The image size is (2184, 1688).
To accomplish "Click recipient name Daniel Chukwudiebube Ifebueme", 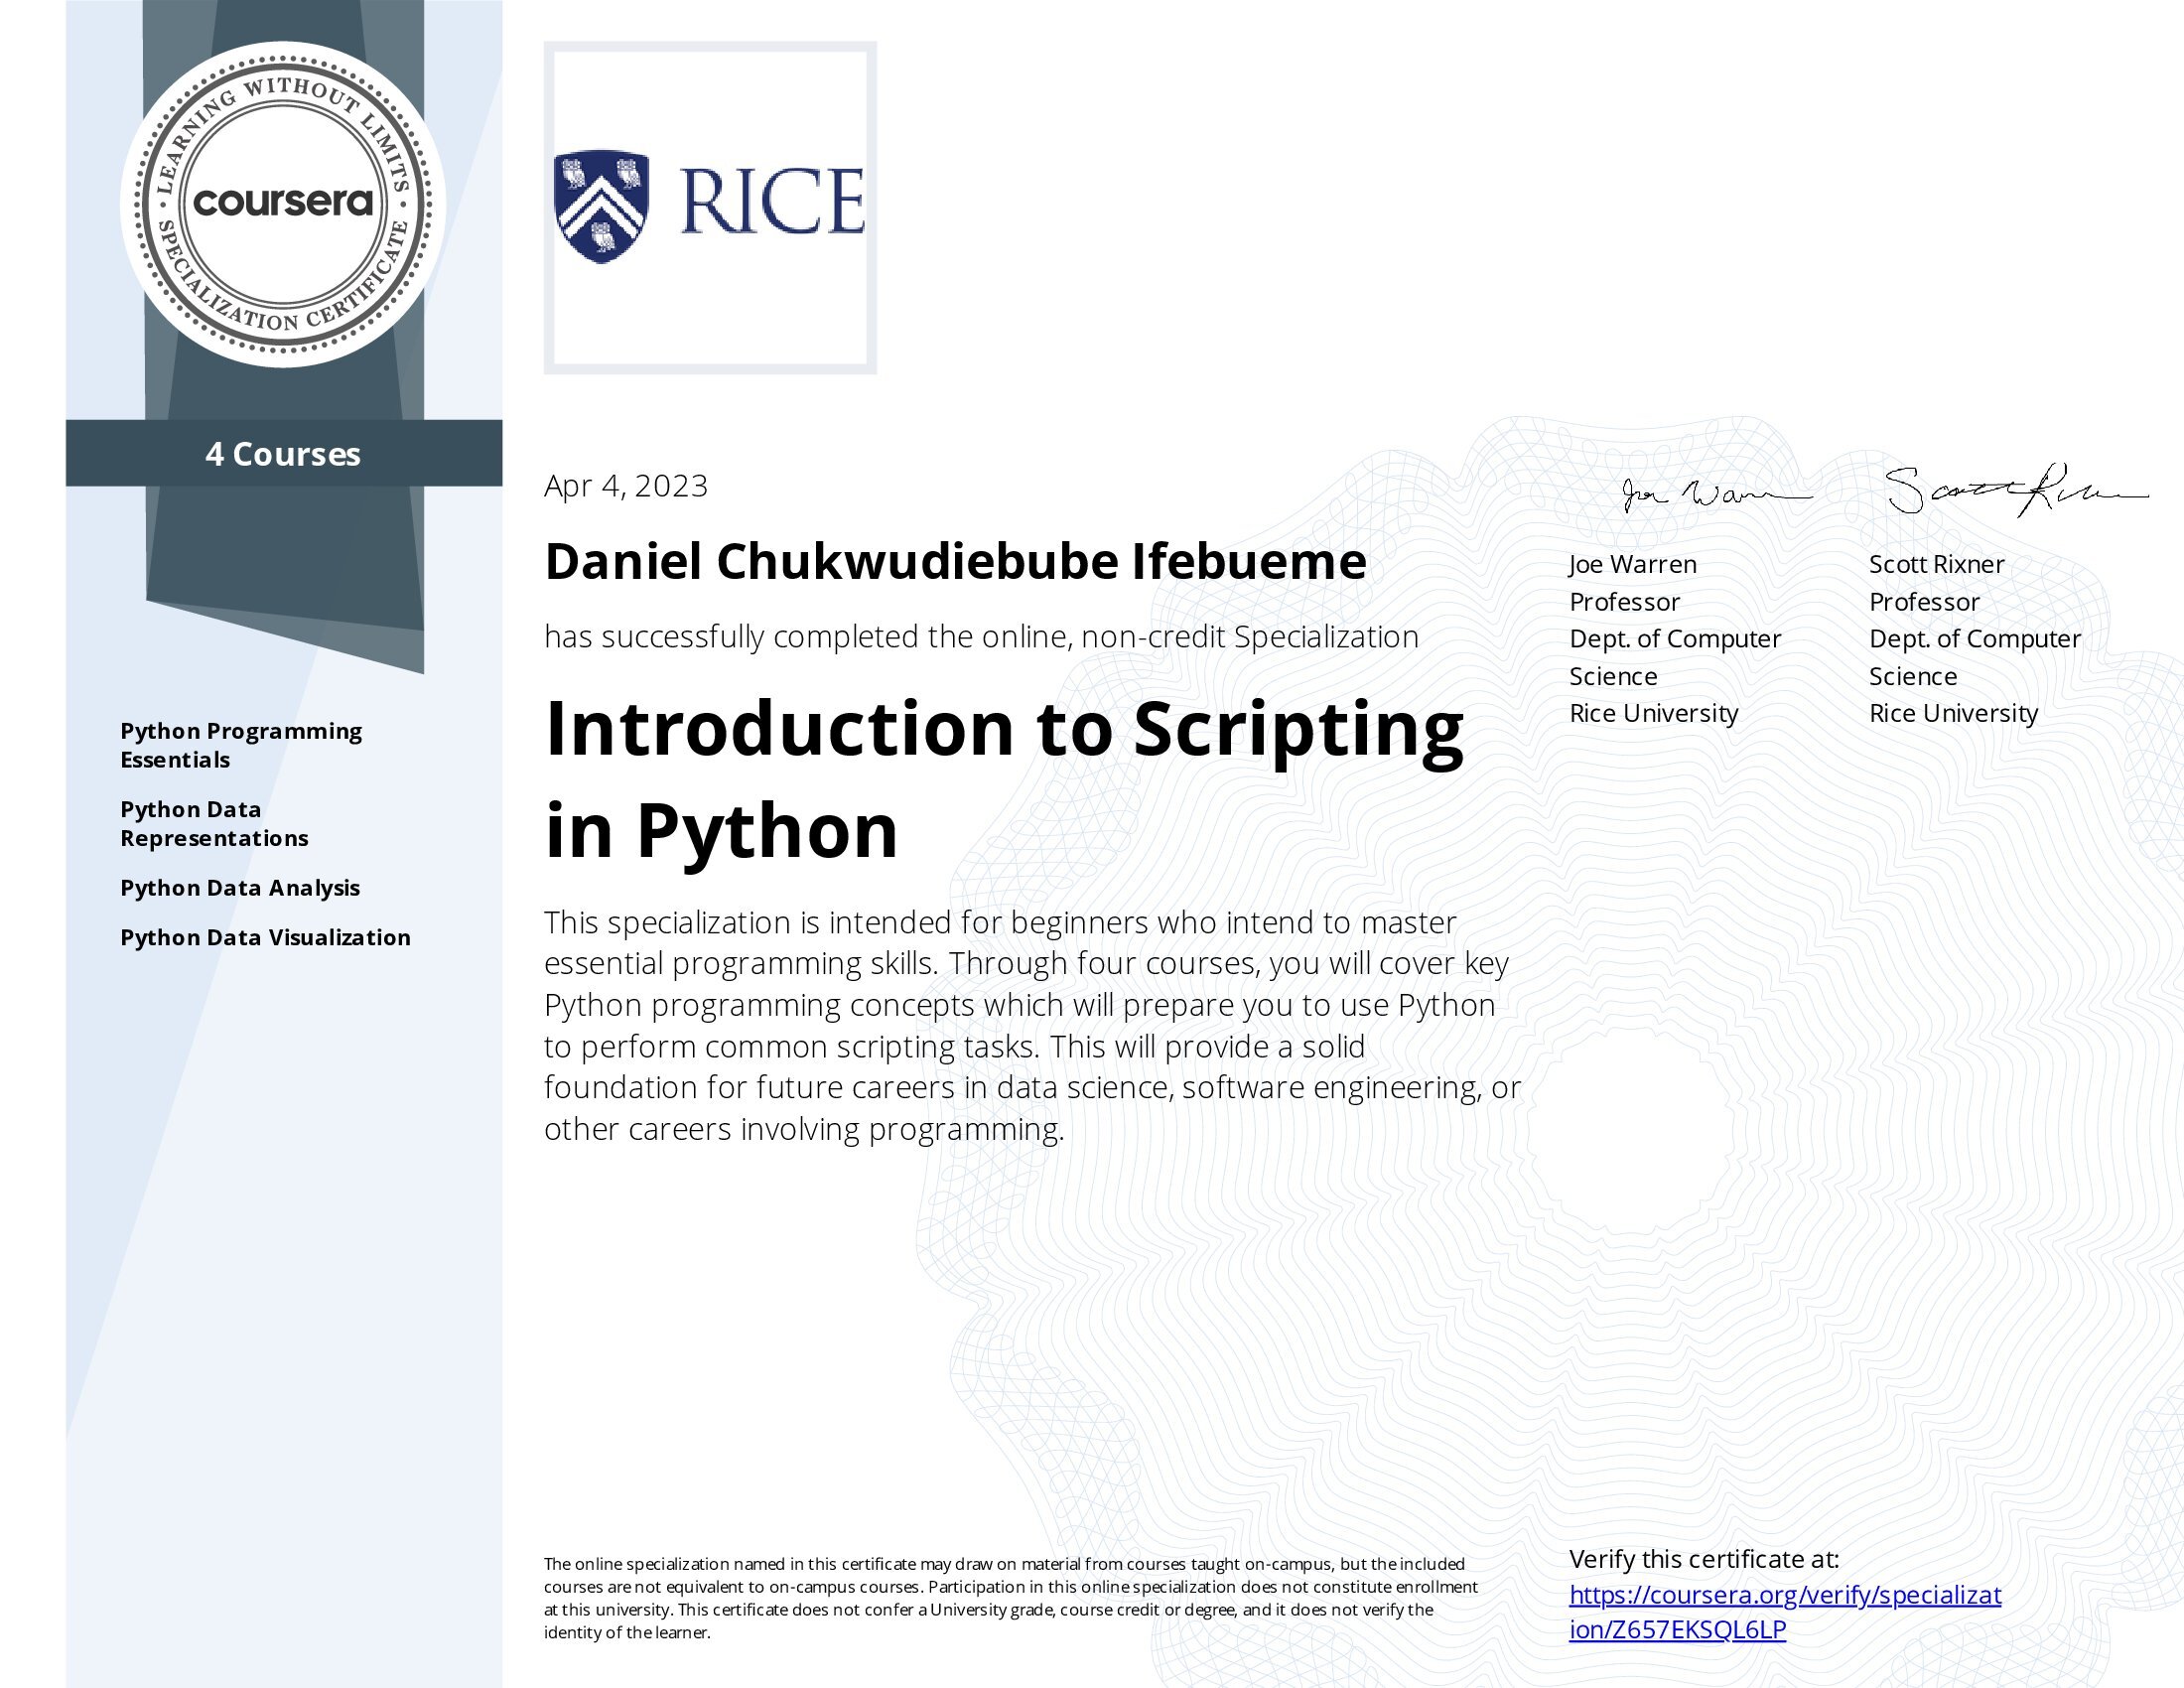I will 955,561.
